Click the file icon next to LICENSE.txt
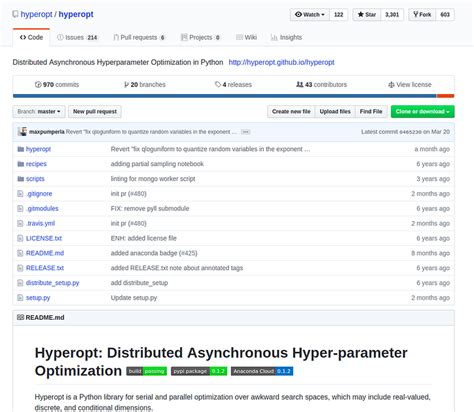 (x=20, y=238)
